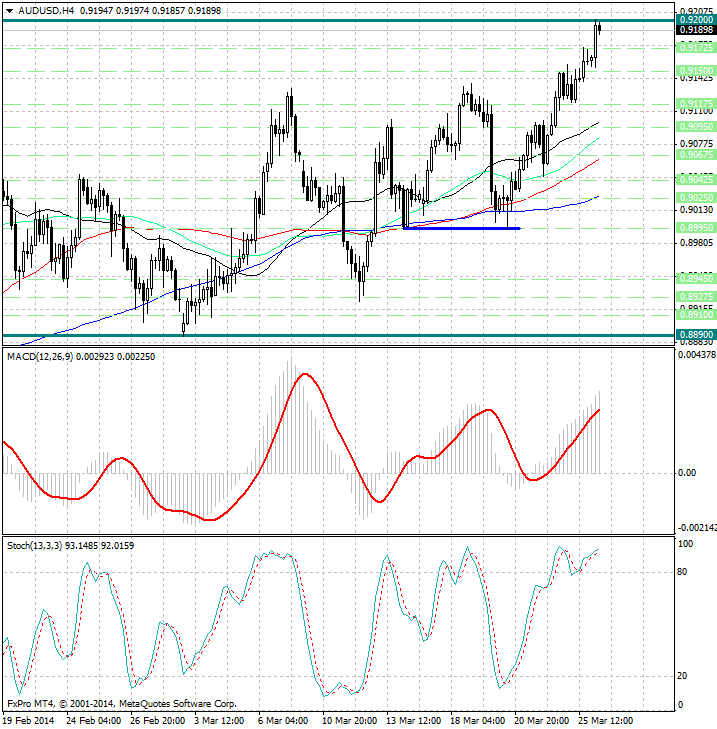The width and height of the screenshot is (717, 729).
Task: Click the 24 Feb 04:00 time label
Action: pyautogui.click(x=93, y=721)
